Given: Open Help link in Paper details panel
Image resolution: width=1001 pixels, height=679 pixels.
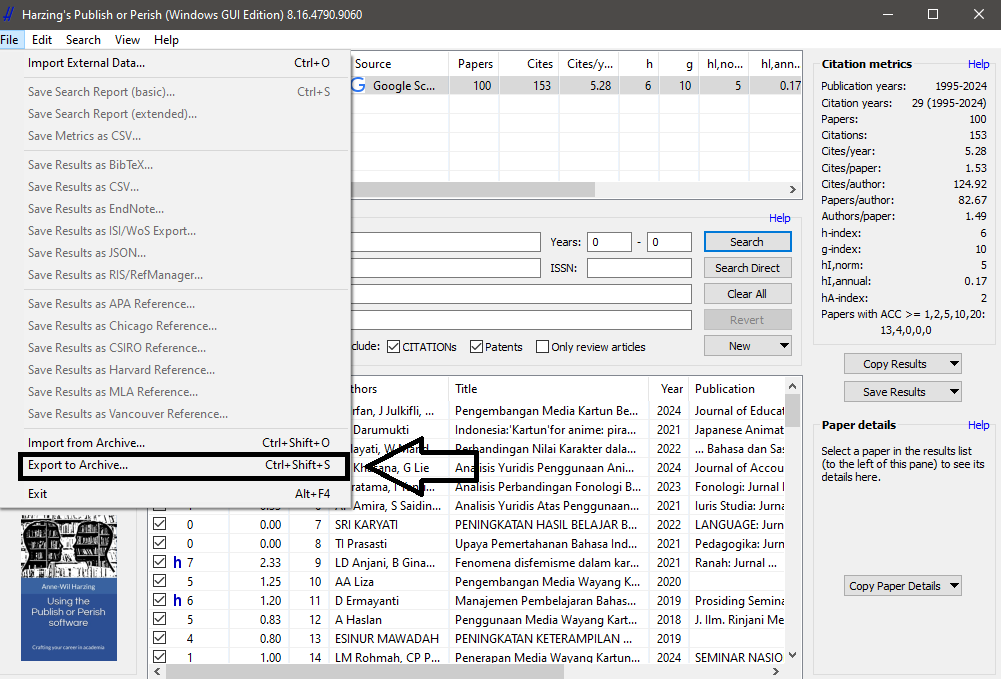Looking at the screenshot, I should [x=978, y=425].
